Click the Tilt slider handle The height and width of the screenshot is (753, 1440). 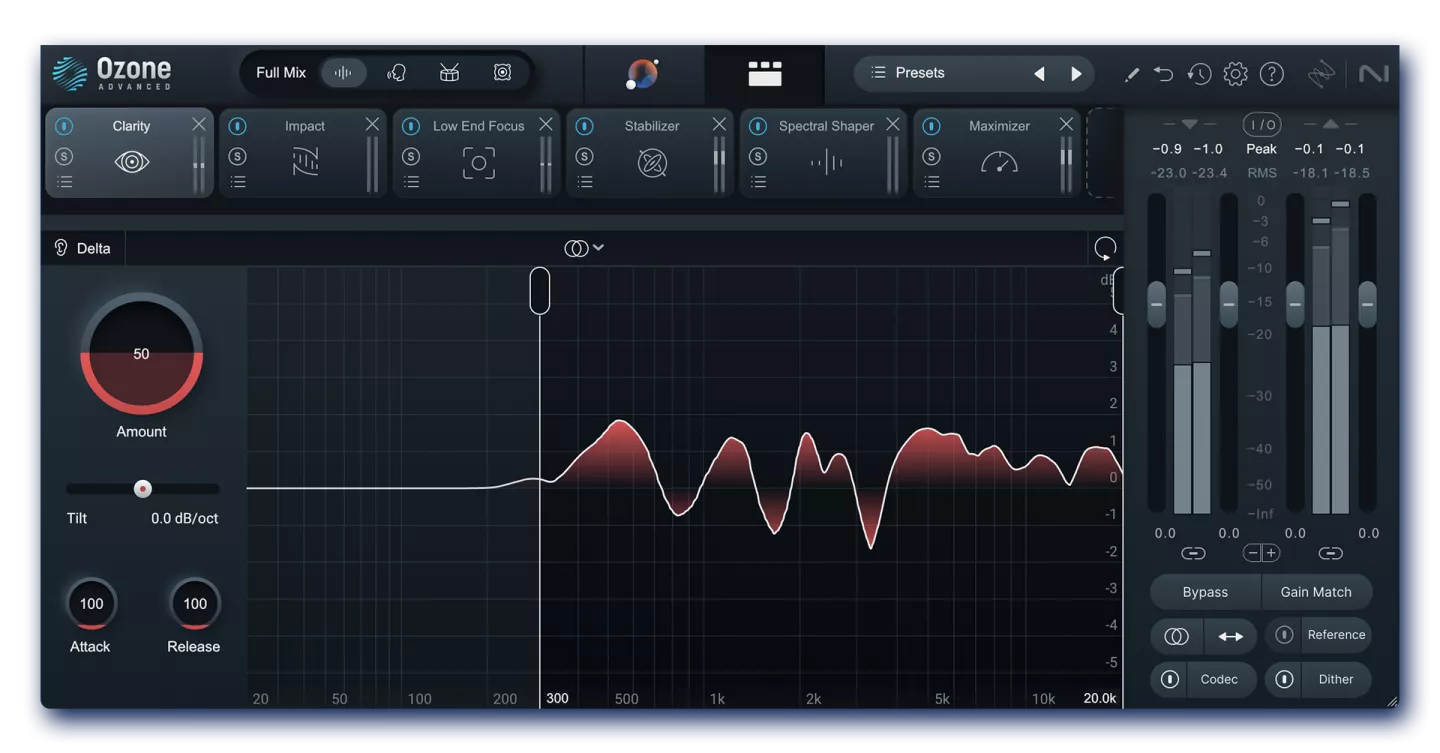pos(143,489)
